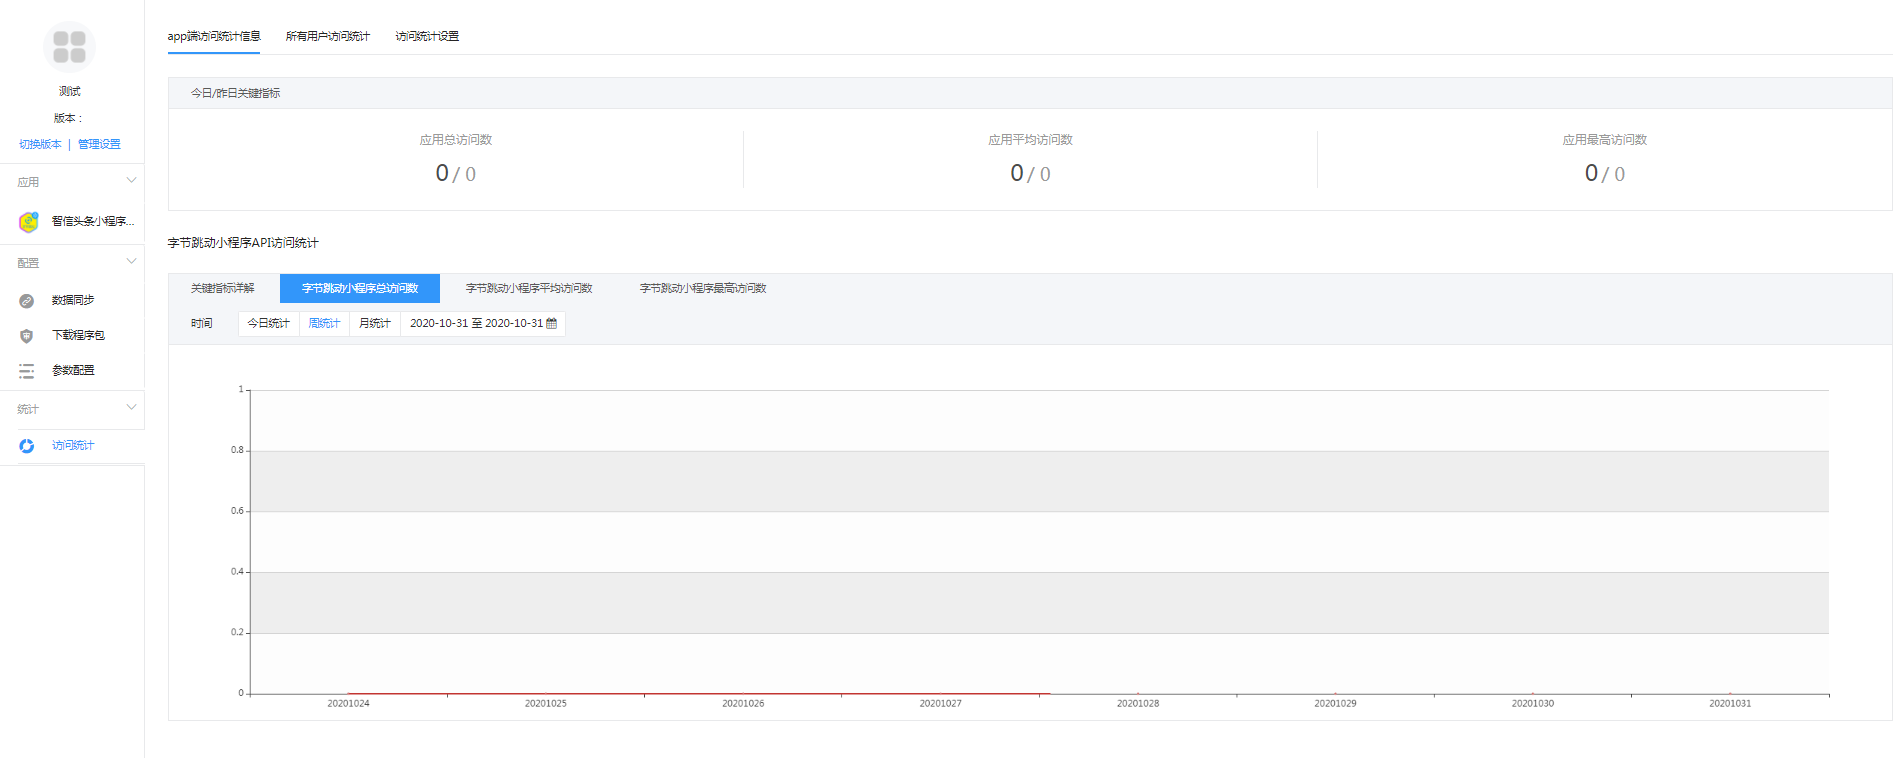Screen dimensions: 1902x758
Task: Open 参数配置 in the sidebar
Action: tap(72, 370)
